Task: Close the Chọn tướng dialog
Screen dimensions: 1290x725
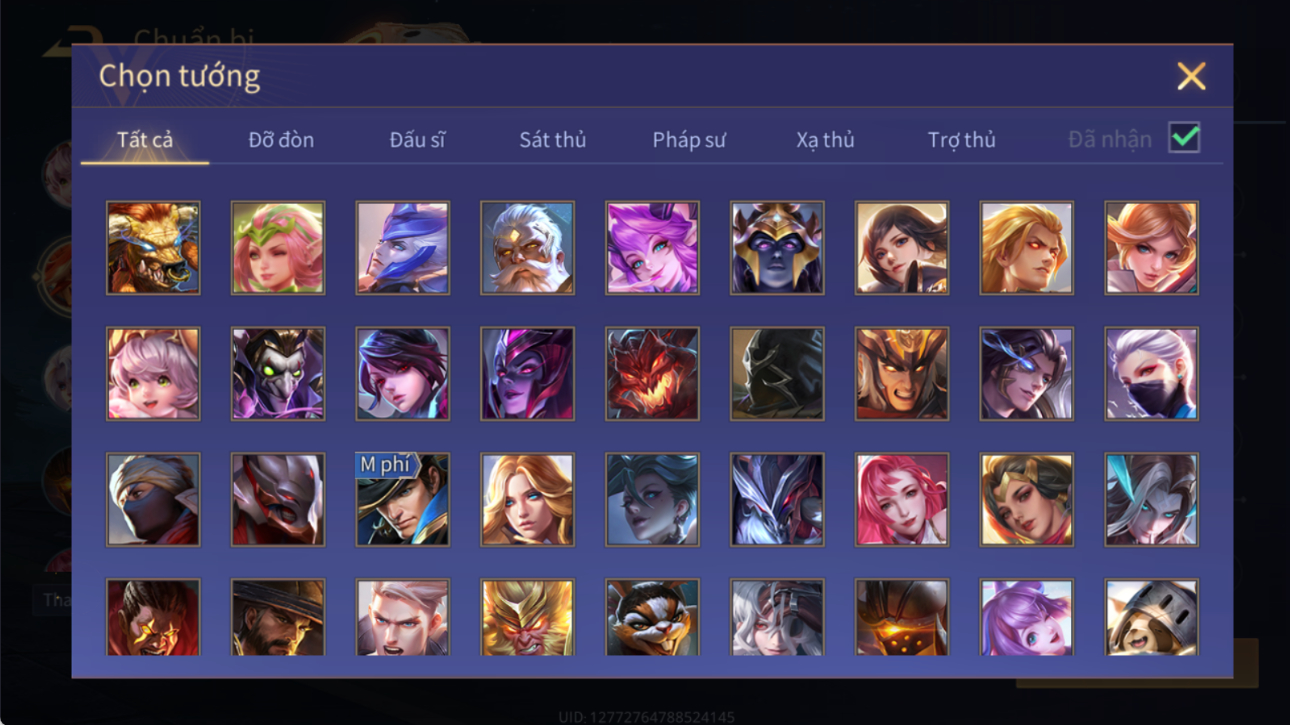Action: pos(1191,76)
